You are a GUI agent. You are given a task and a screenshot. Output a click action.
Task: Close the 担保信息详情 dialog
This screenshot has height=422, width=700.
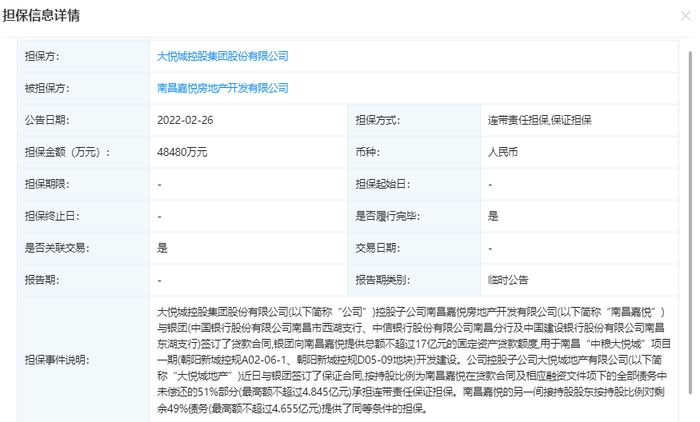685,16
